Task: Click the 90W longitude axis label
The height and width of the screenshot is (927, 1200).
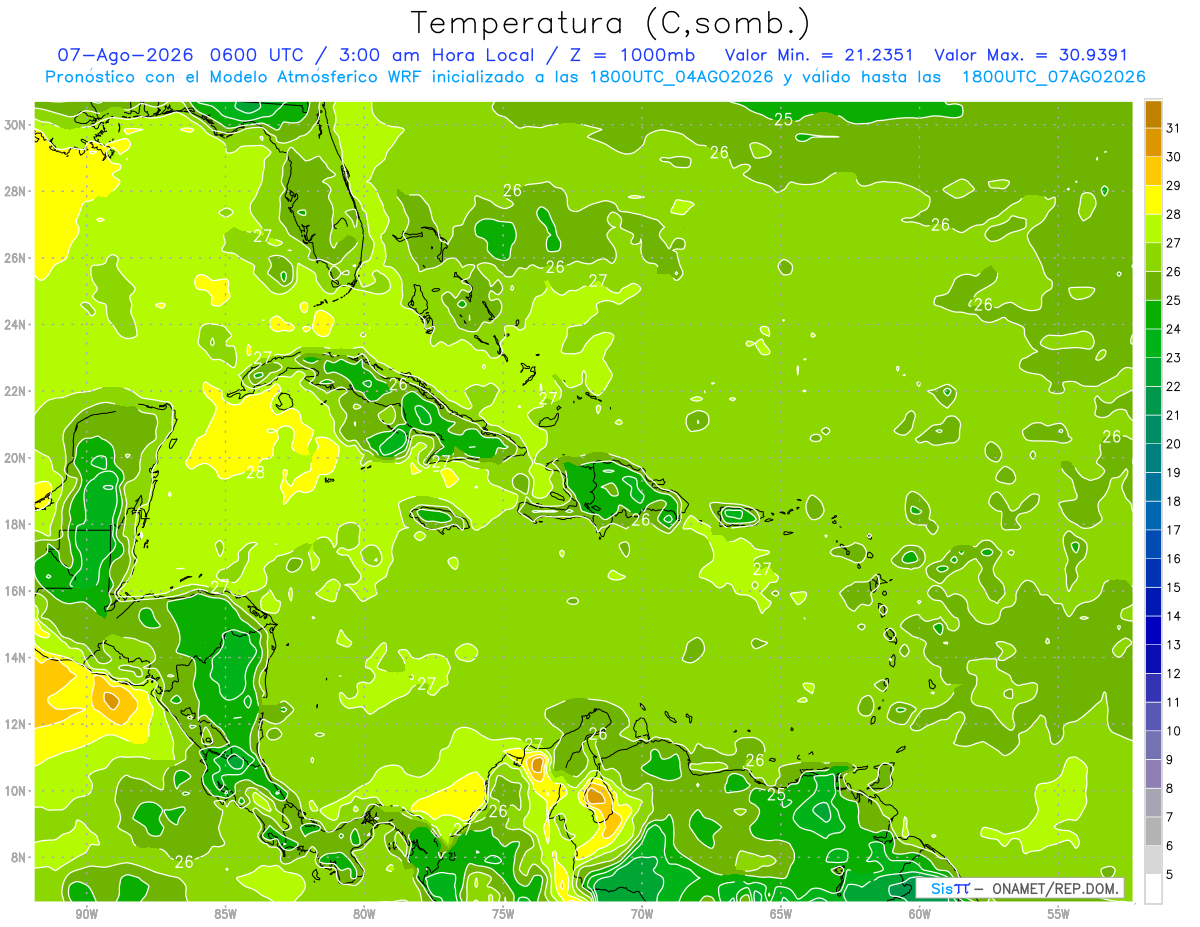Action: point(86,914)
